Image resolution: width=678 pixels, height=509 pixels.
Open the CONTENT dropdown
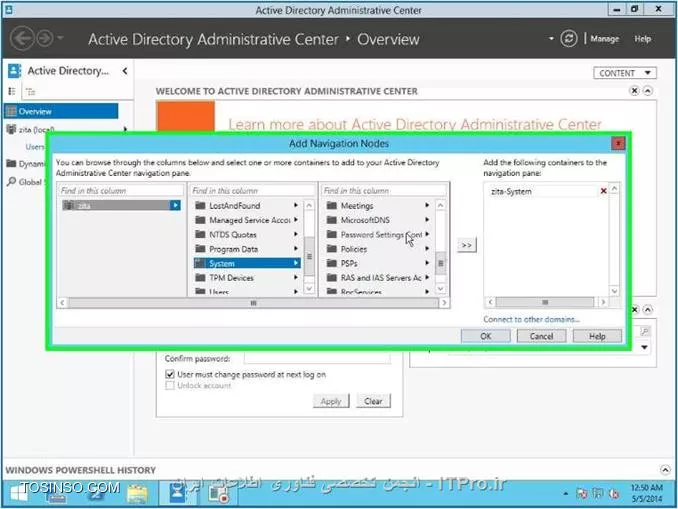coord(625,73)
